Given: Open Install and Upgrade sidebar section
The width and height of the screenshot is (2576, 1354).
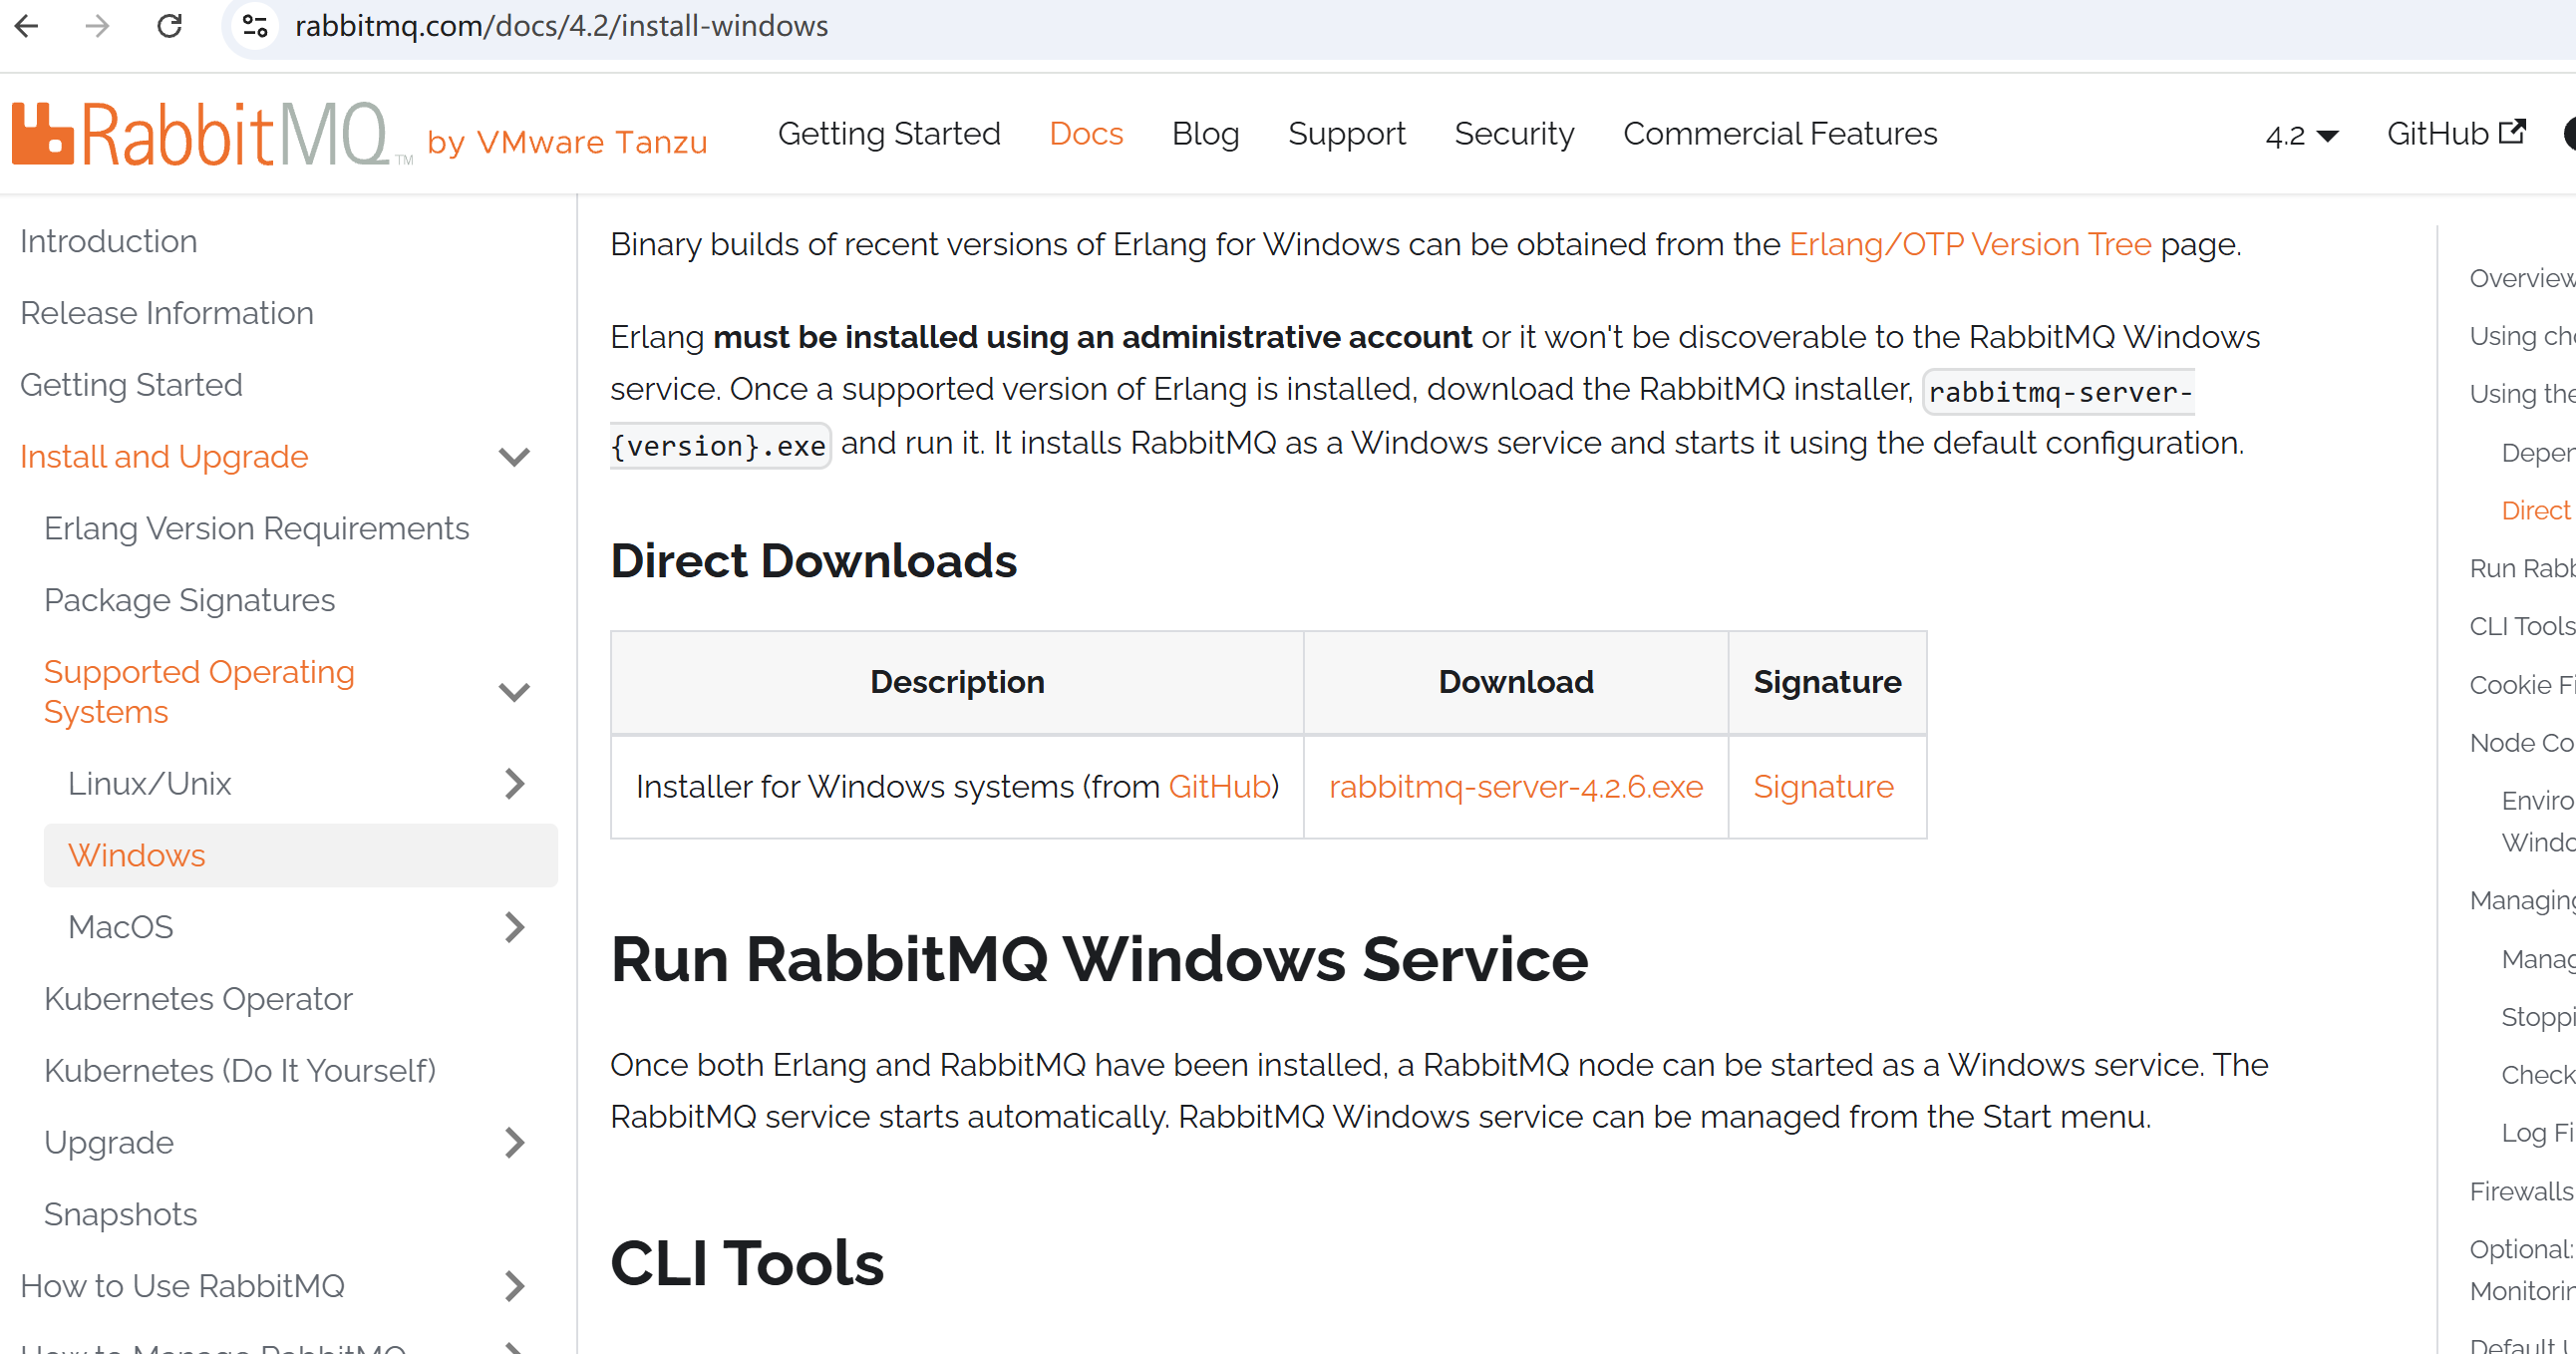Looking at the screenshot, I should [x=164, y=457].
